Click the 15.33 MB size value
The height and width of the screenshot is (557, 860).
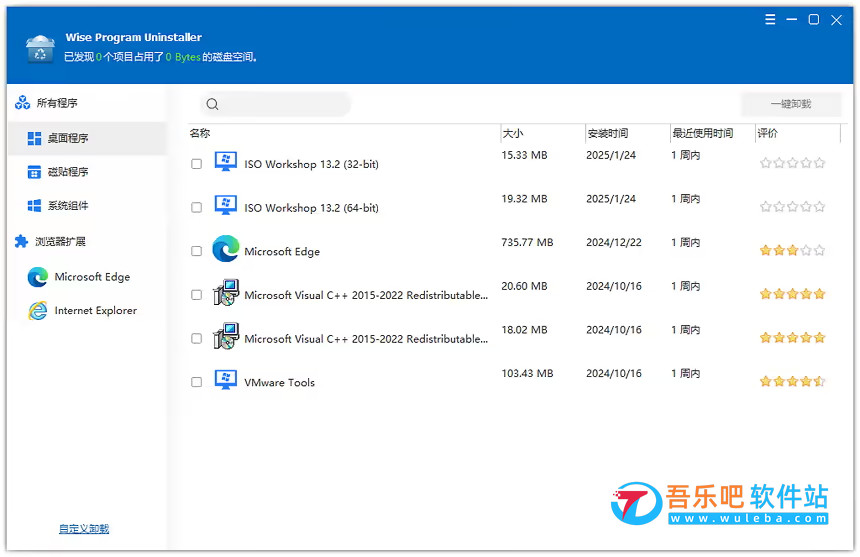524,155
